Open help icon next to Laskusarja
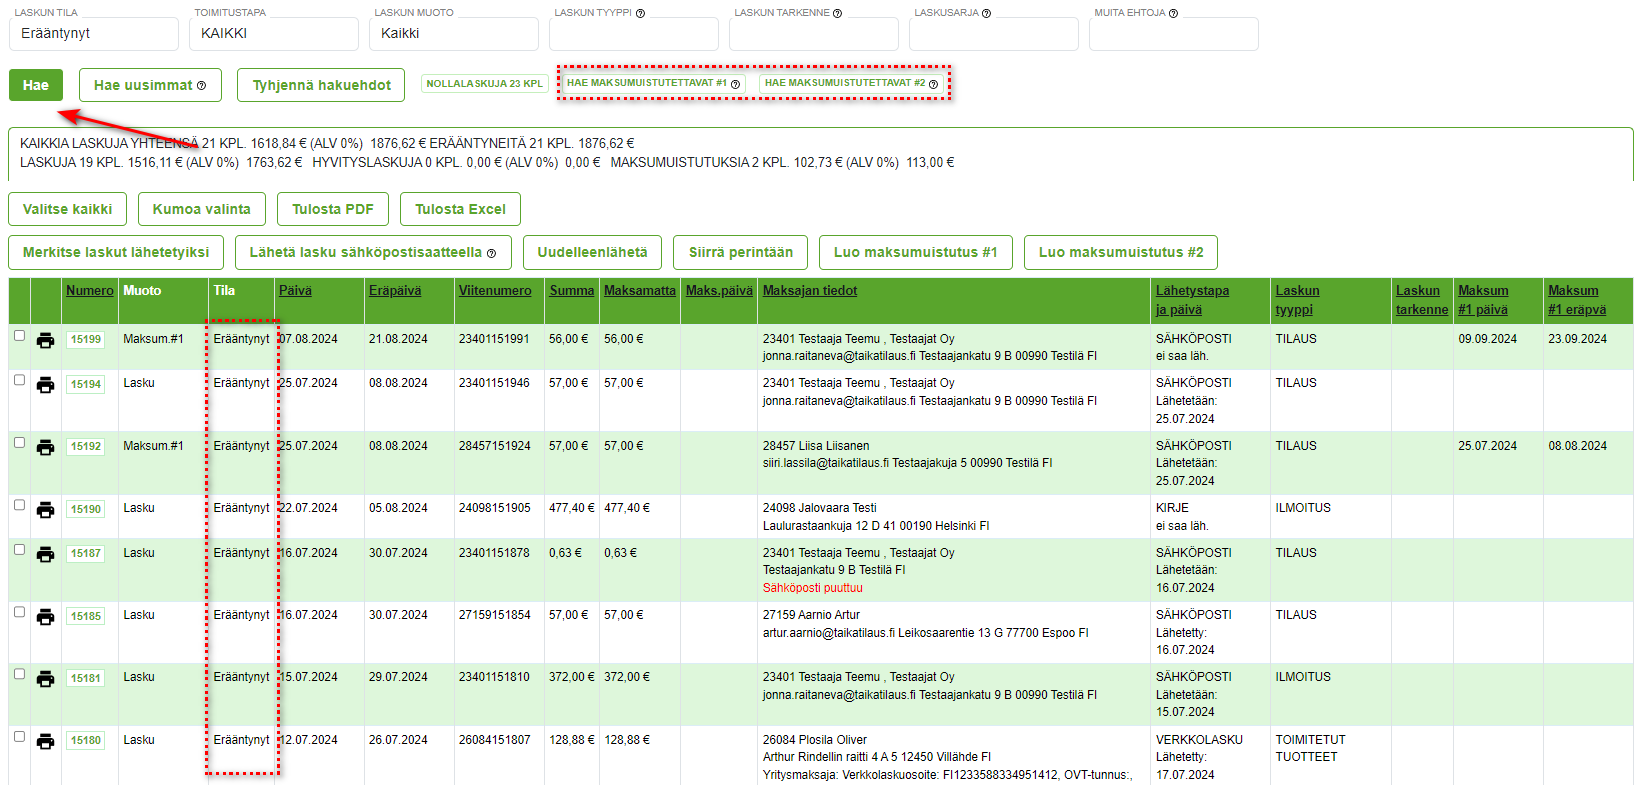1643x785 pixels. tap(986, 13)
